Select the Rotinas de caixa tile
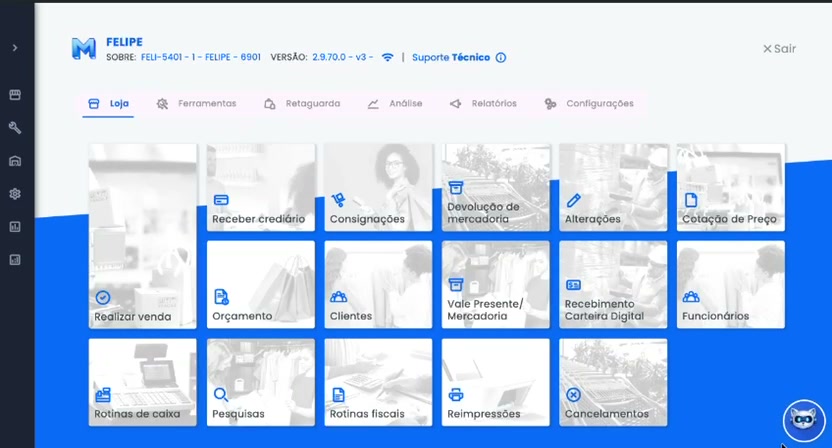 pos(142,382)
